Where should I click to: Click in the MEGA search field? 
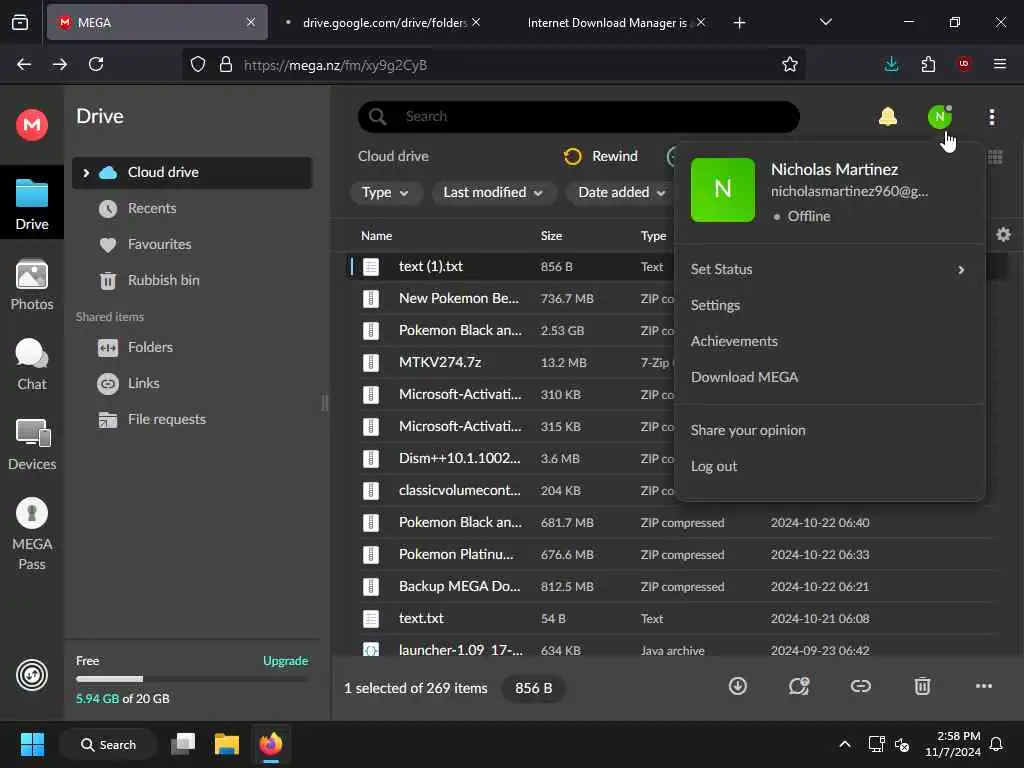579,117
